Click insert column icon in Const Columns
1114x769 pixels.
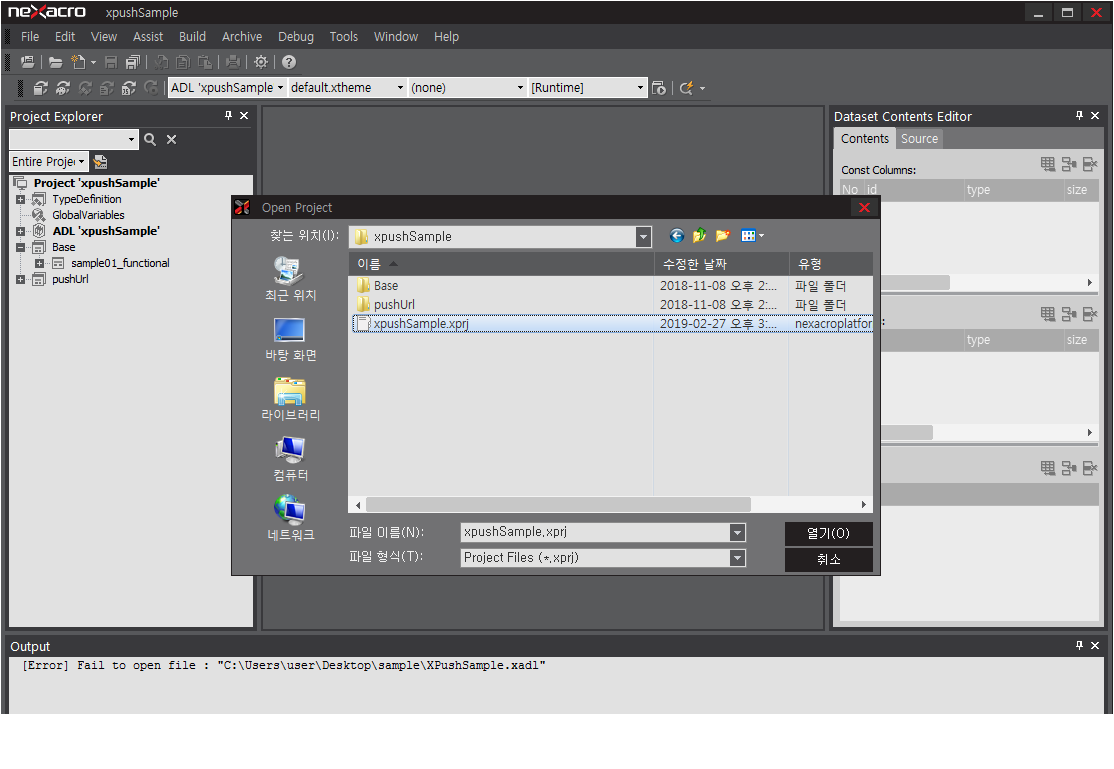(x=1069, y=164)
